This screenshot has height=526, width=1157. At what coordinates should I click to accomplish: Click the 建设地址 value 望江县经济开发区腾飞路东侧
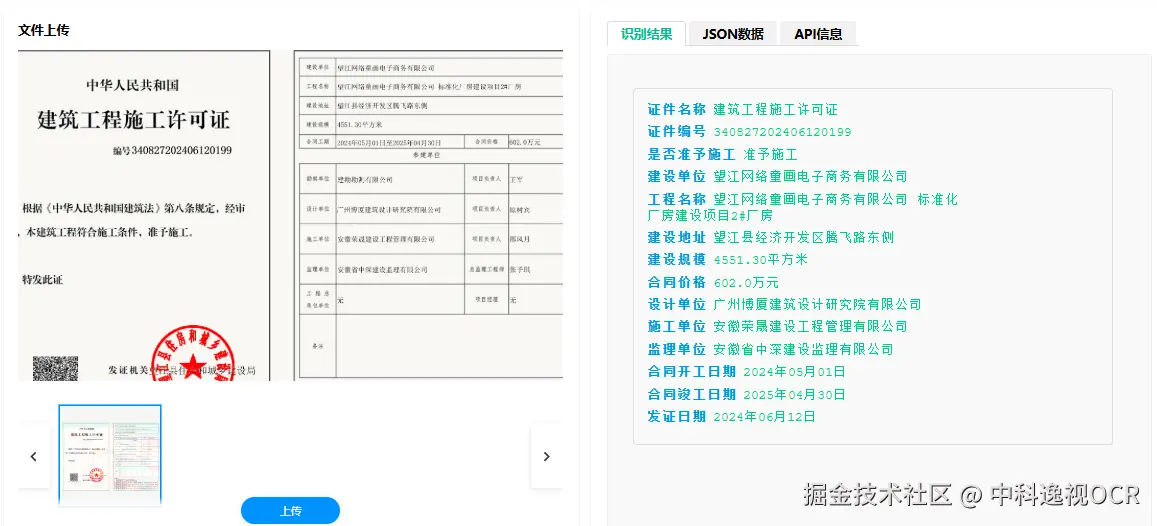tap(804, 238)
